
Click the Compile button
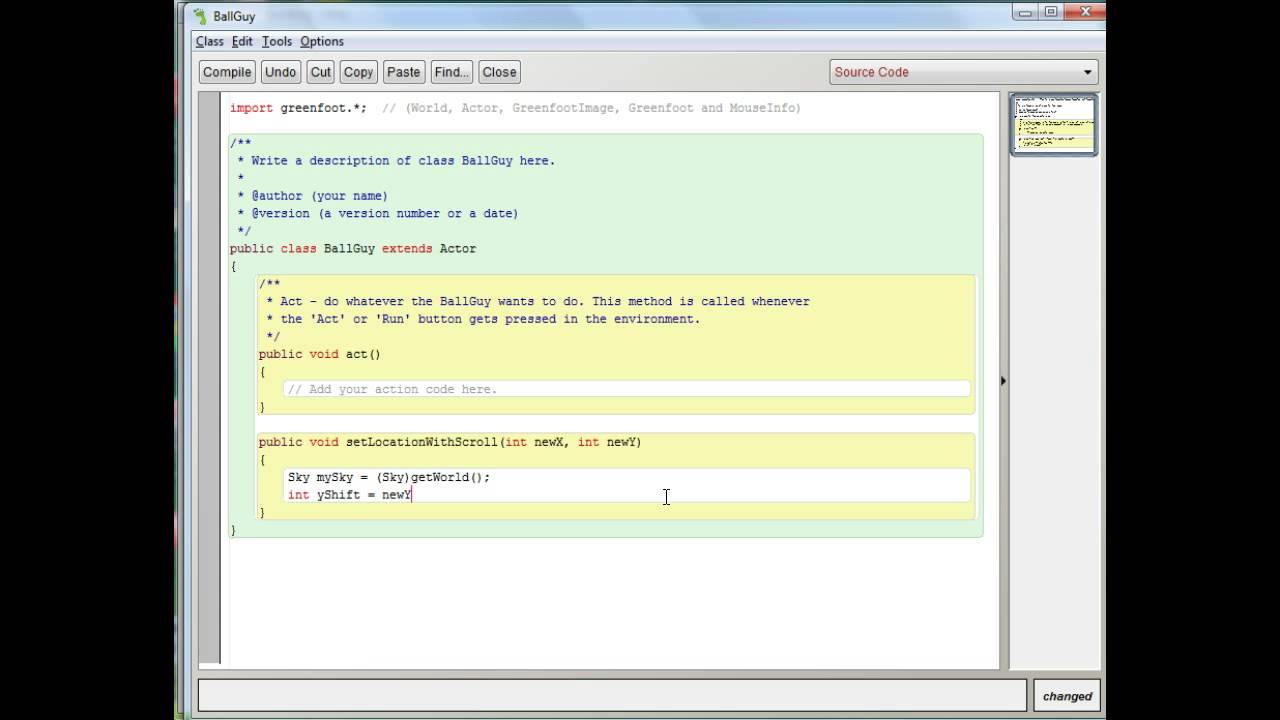pos(227,72)
